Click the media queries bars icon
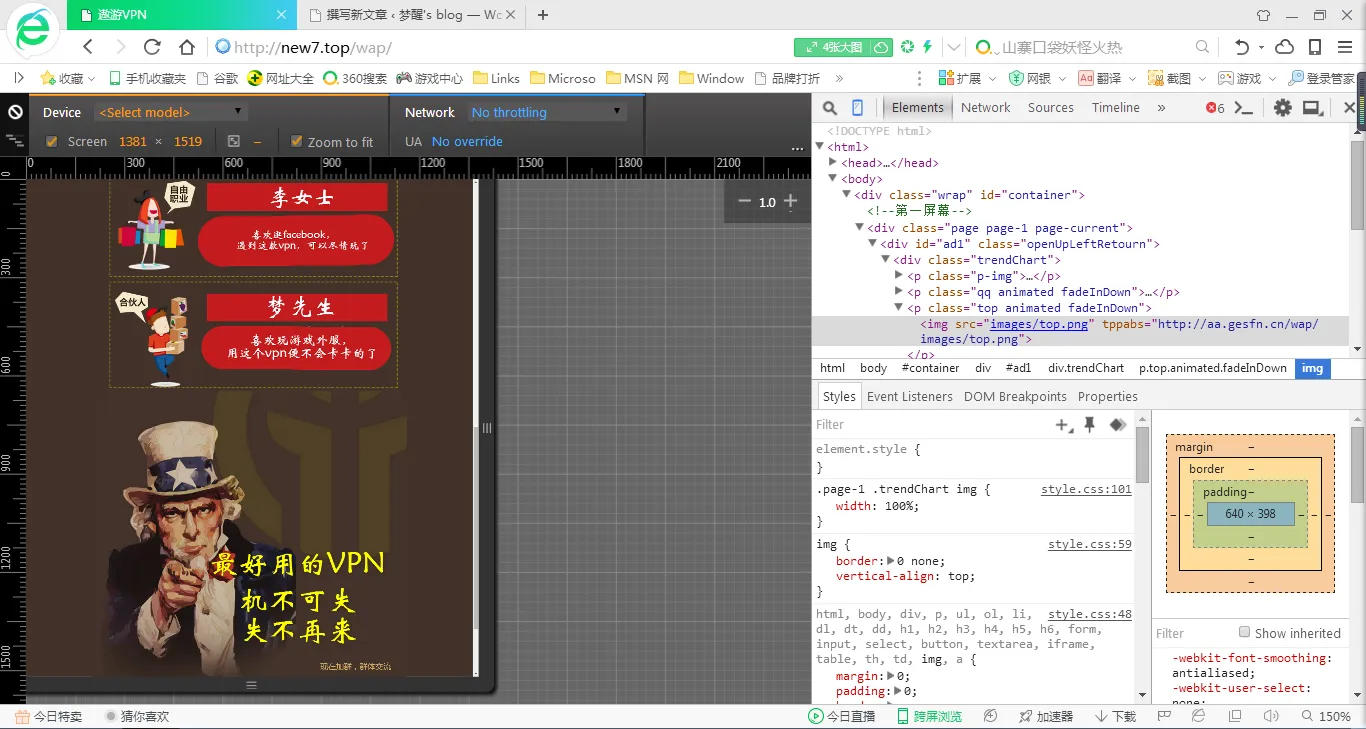Screen dimensions: 1366x729 15,141
